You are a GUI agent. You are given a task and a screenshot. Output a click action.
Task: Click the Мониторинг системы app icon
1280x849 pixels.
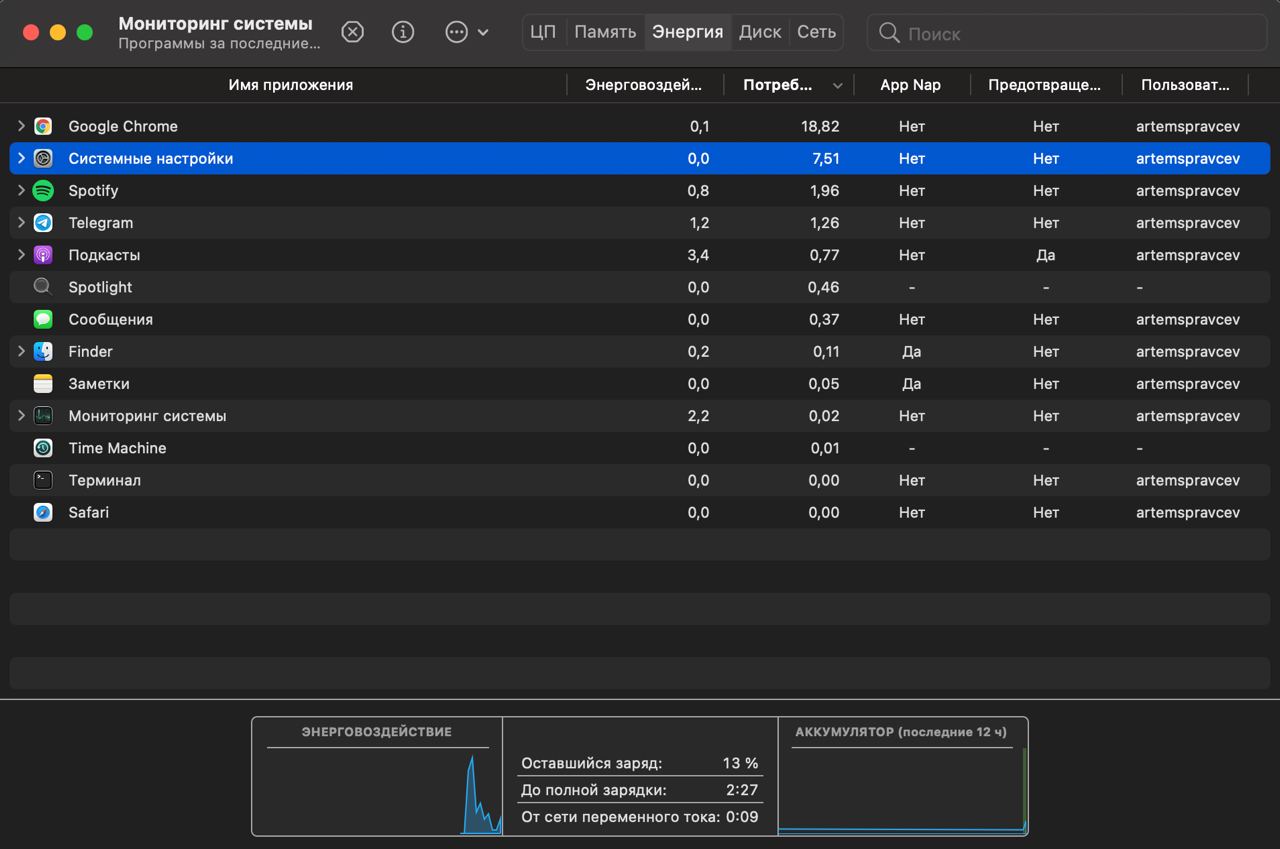pos(43,415)
